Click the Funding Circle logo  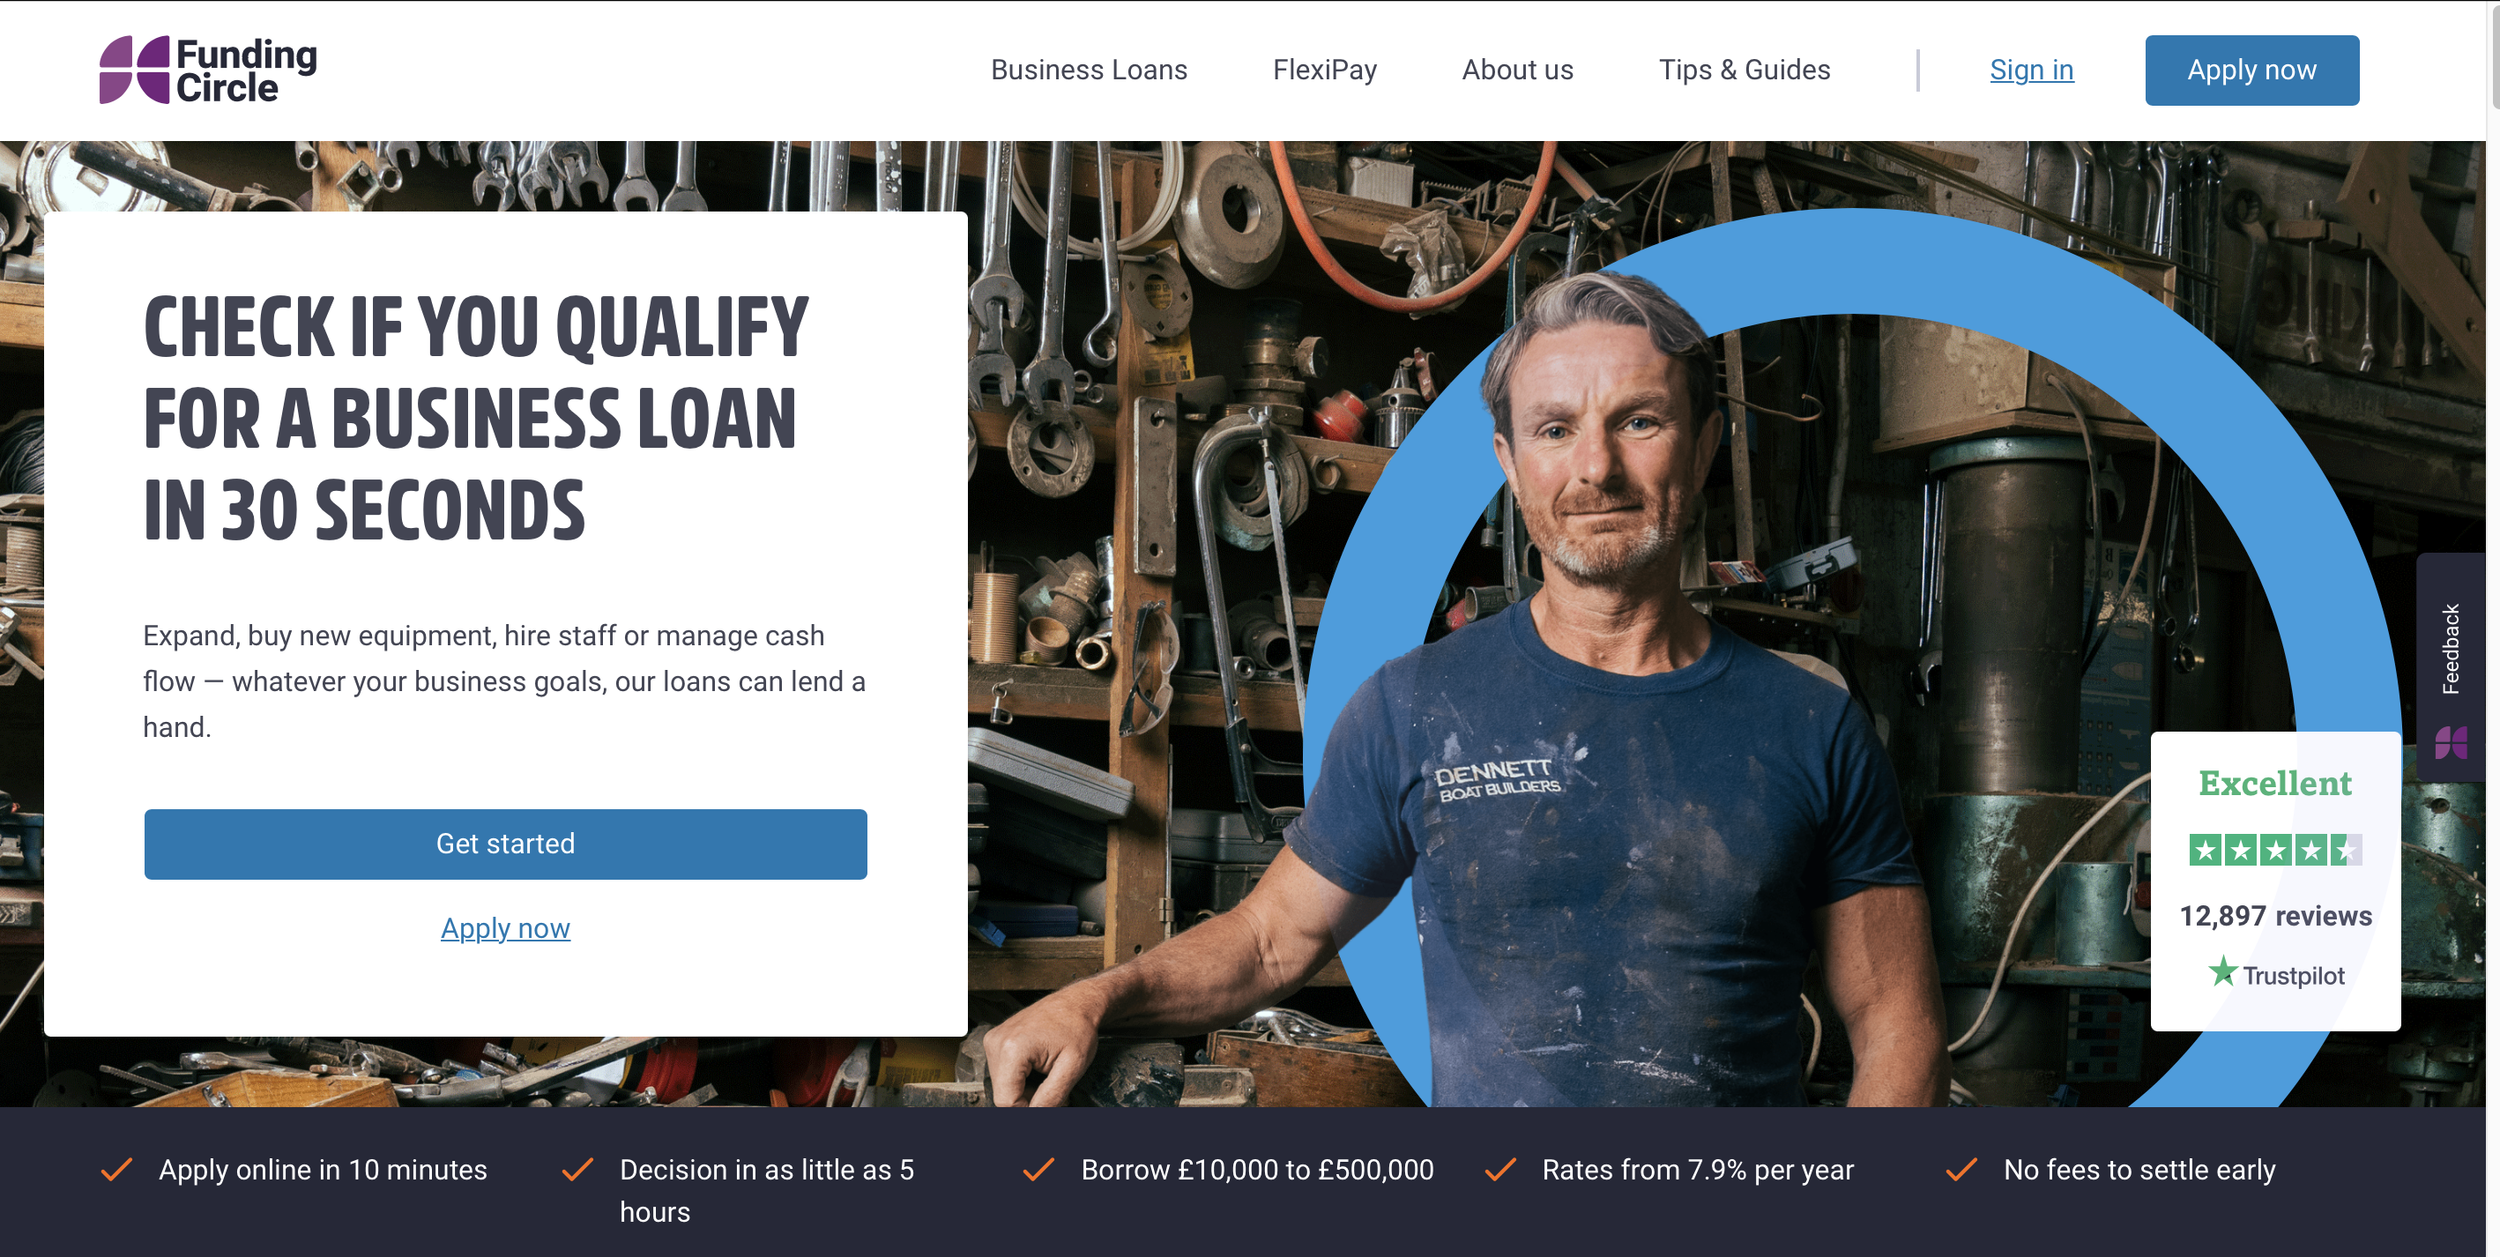[208, 70]
